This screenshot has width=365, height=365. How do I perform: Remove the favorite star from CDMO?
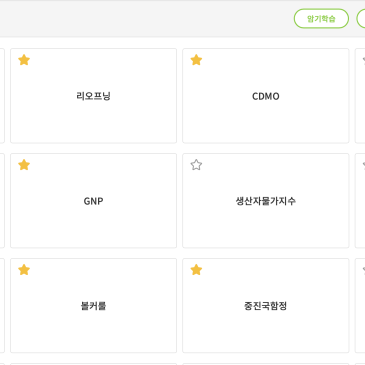click(x=196, y=60)
